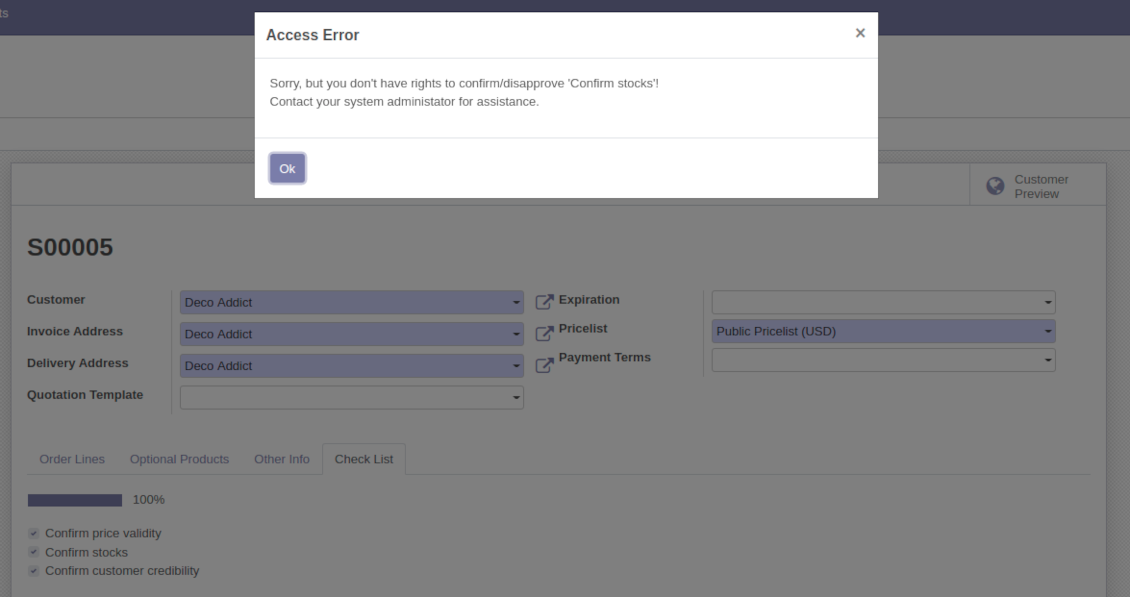This screenshot has height=597, width=1130.
Task: Switch to the Order Lines tab
Action: click(72, 459)
